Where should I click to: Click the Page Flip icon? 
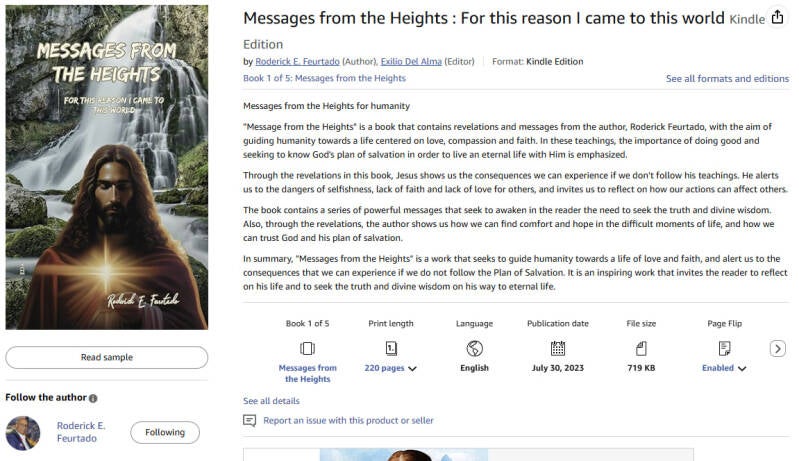click(724, 348)
